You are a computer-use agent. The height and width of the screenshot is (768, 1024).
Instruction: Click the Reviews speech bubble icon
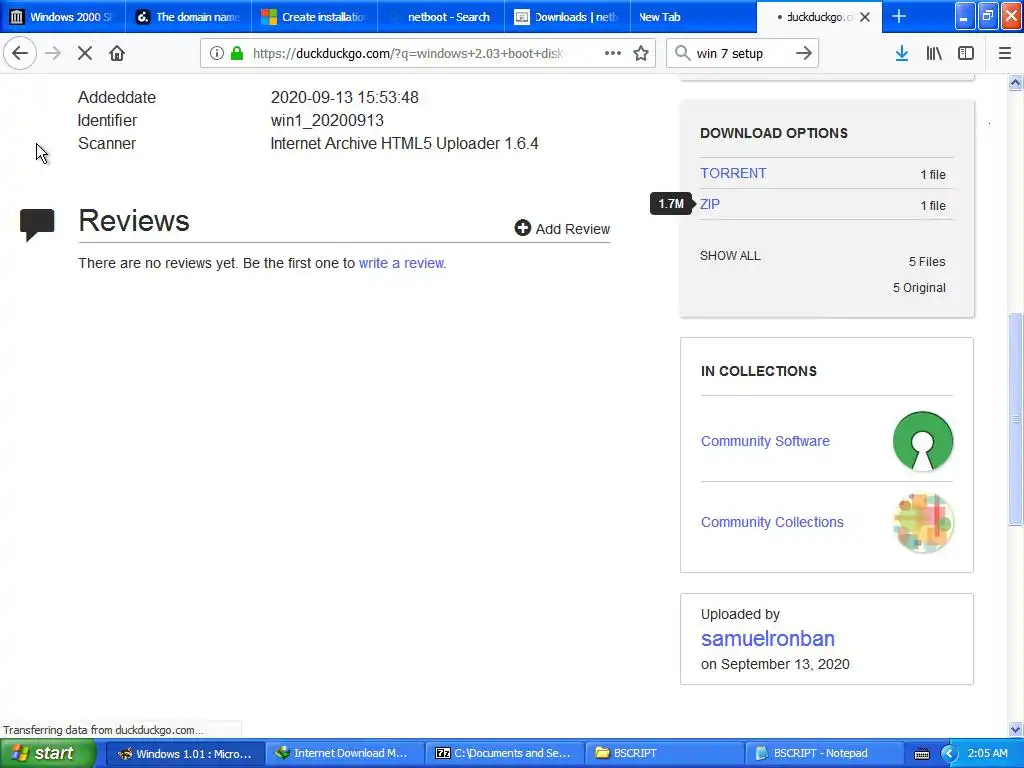(x=37, y=225)
